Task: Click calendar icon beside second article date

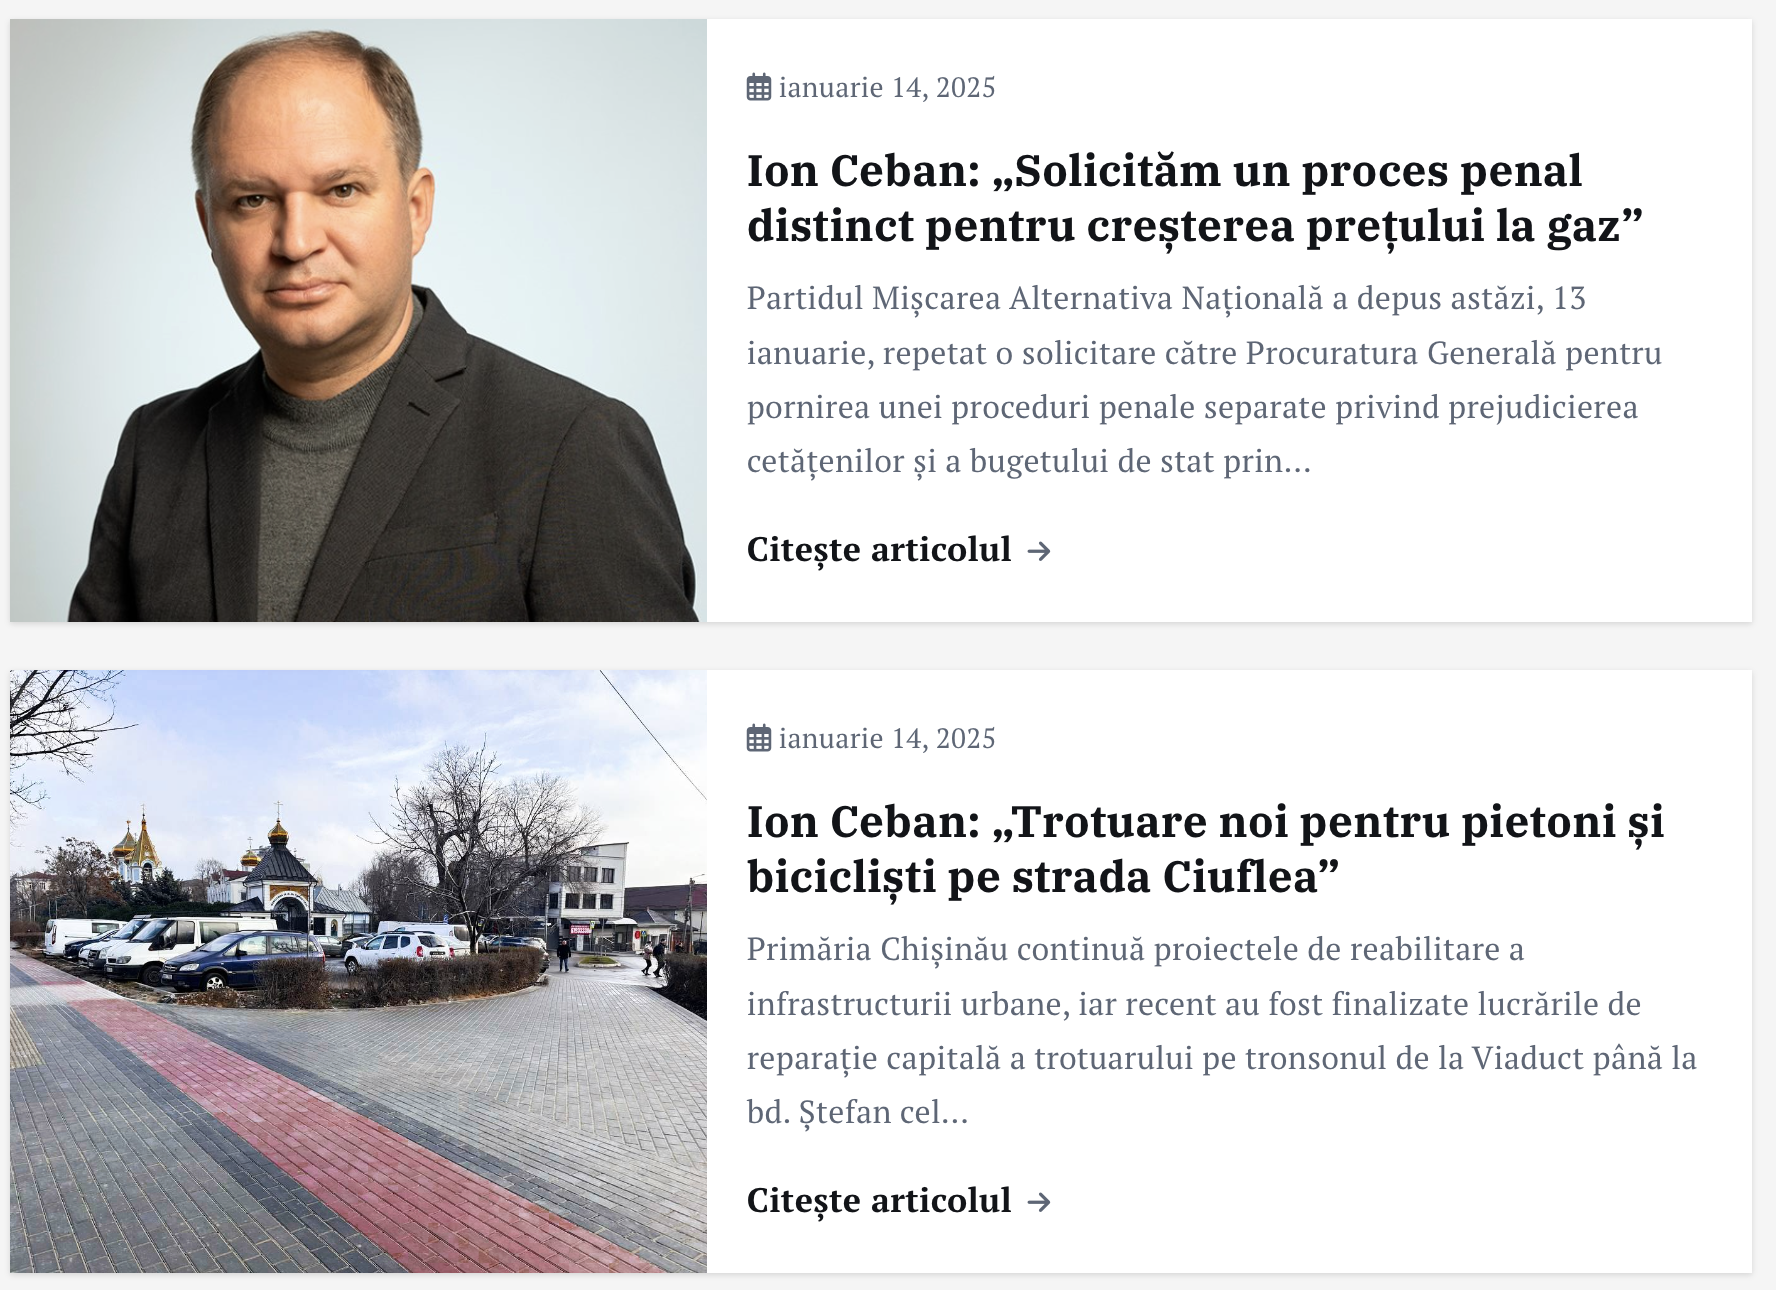Action: 759,739
